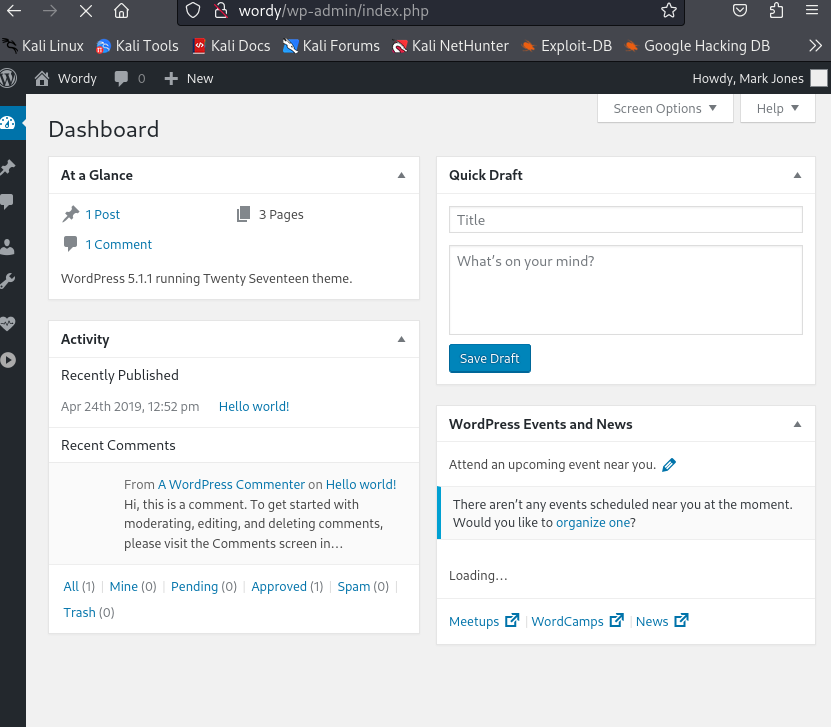The width and height of the screenshot is (831, 727).
Task: Open Exploit-DB bookmark
Action: click(x=567, y=46)
